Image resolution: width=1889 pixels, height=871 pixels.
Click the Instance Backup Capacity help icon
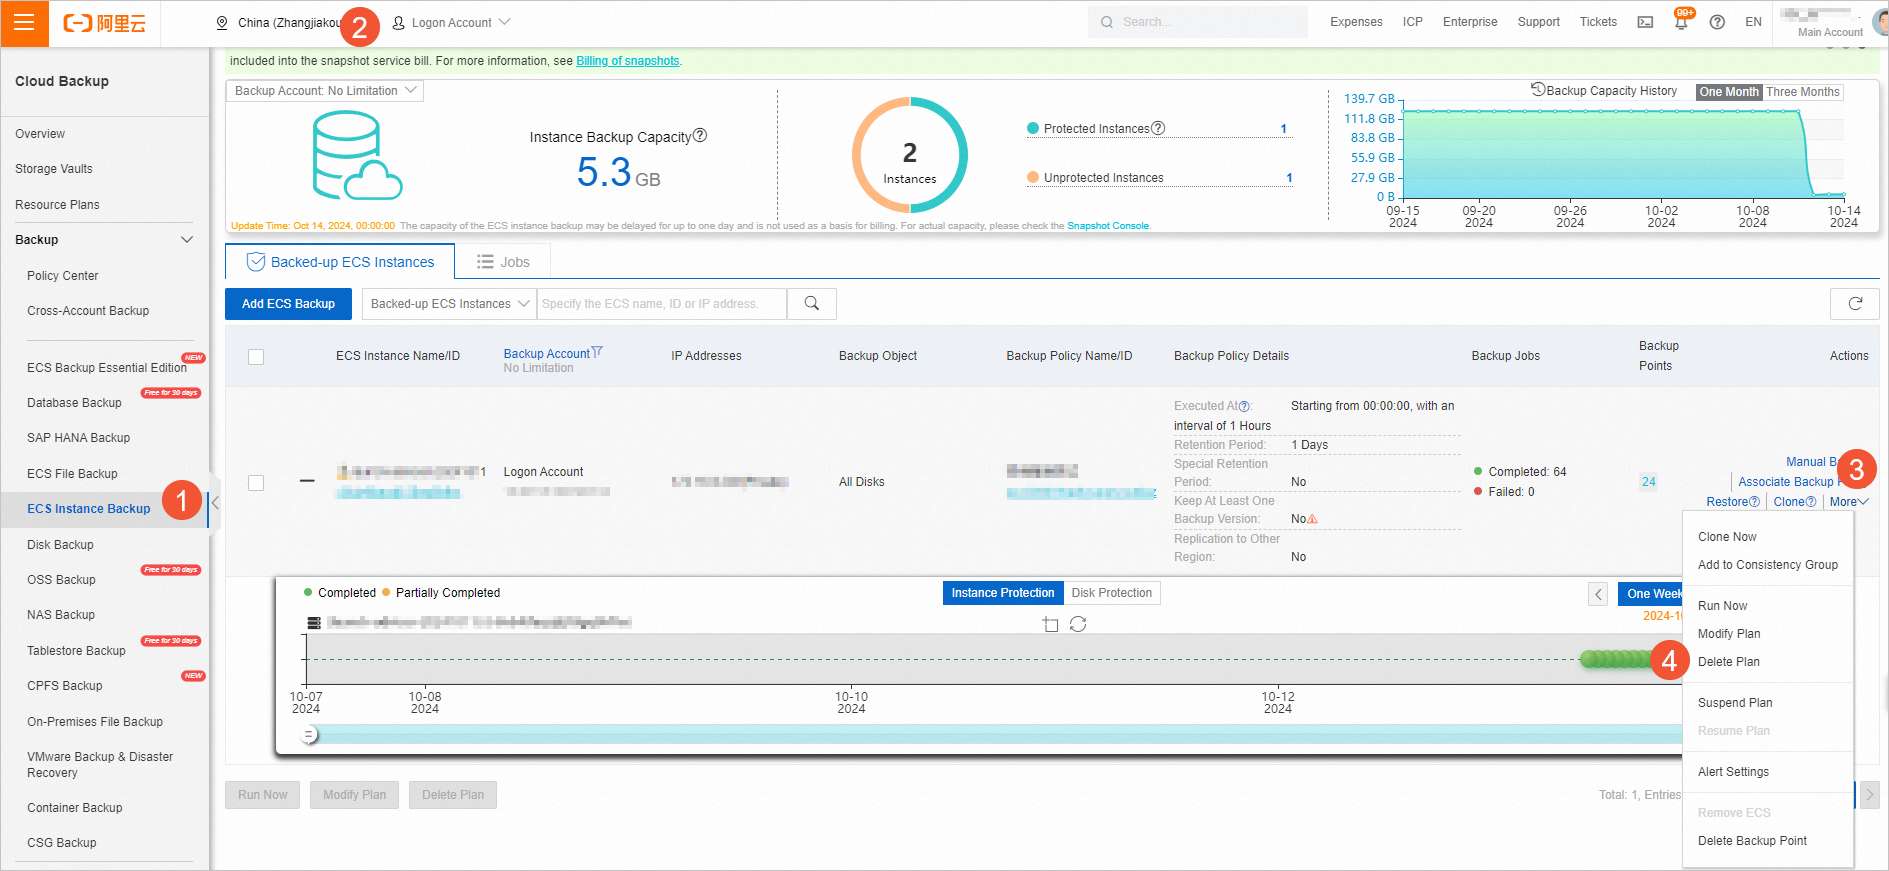pos(700,135)
